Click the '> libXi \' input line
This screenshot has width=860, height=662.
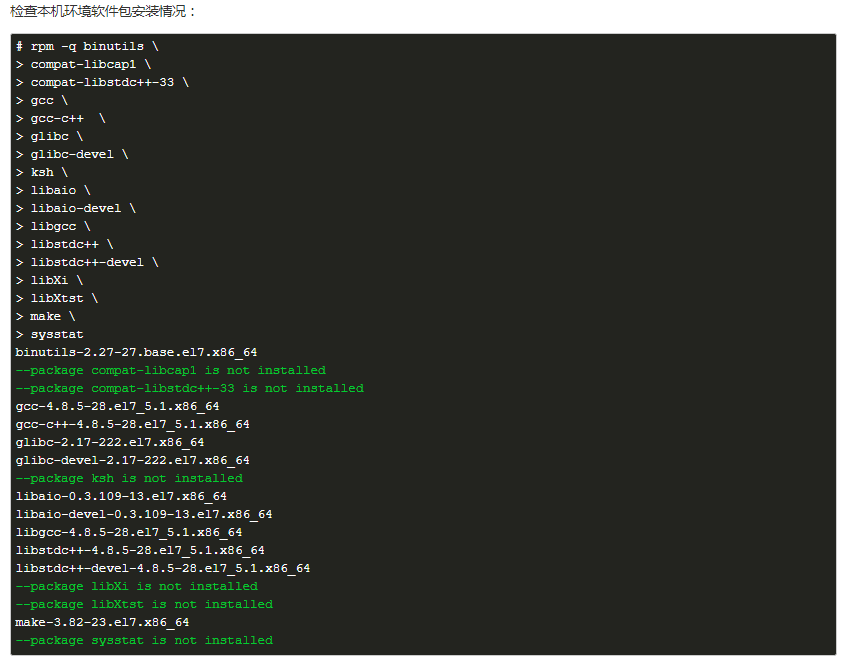(49, 281)
